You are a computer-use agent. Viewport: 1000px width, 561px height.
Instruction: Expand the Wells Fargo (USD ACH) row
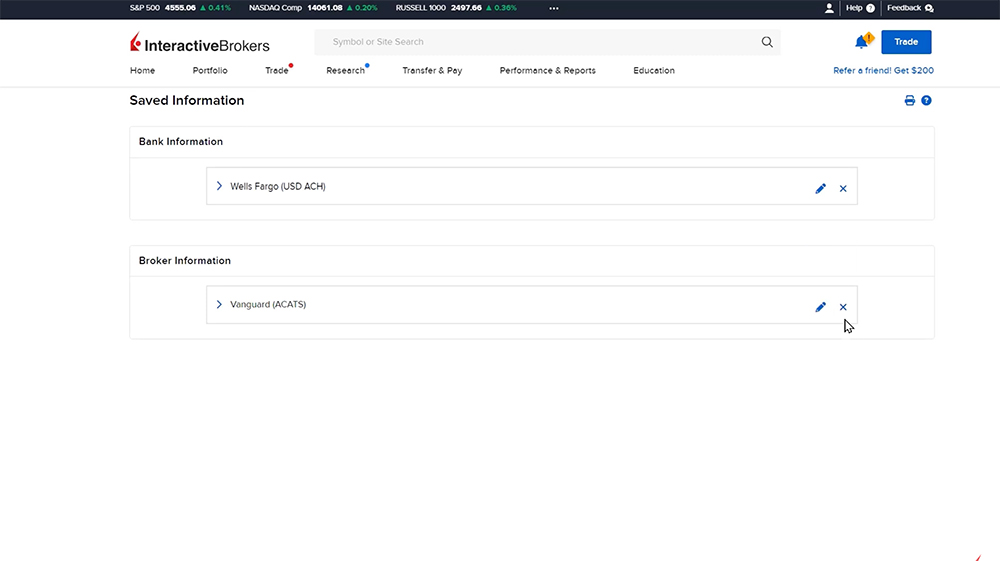(219, 186)
